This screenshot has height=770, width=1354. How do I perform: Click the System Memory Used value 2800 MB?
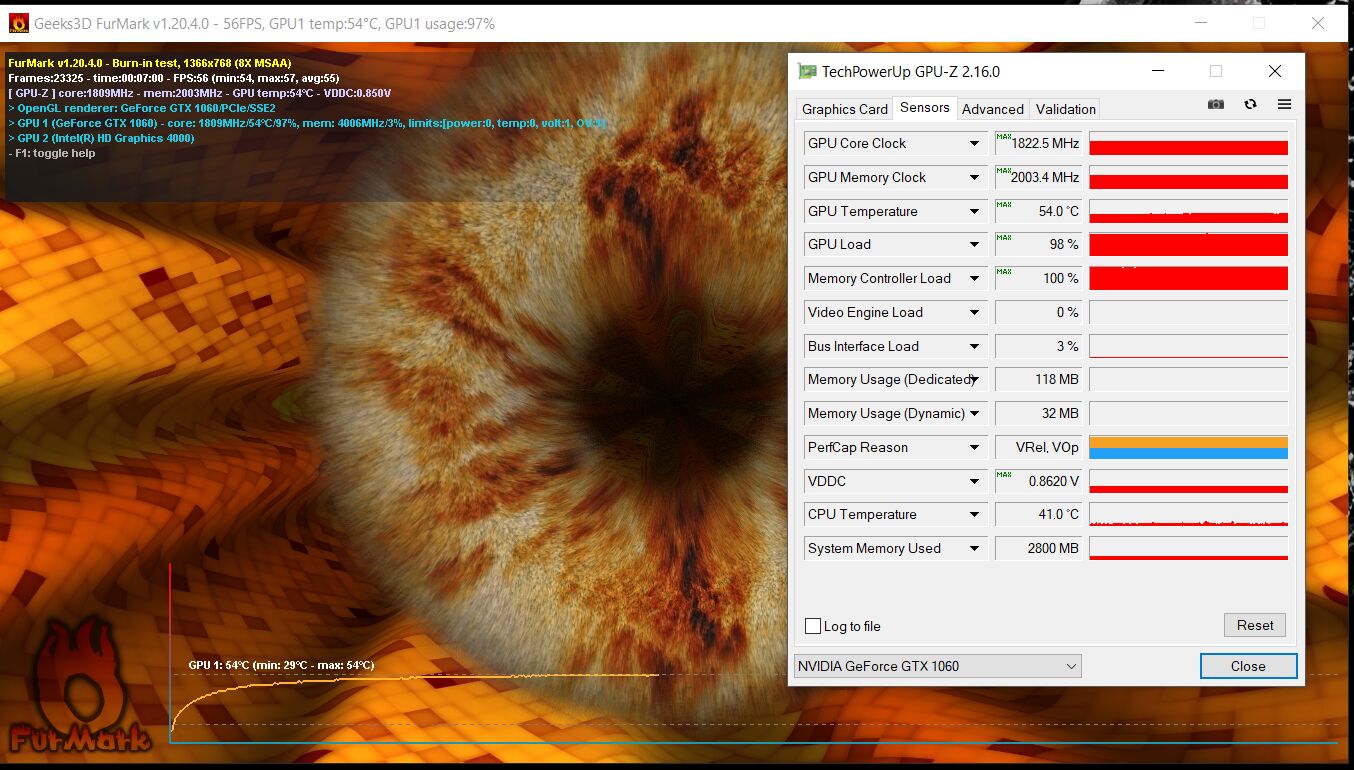(x=1038, y=548)
